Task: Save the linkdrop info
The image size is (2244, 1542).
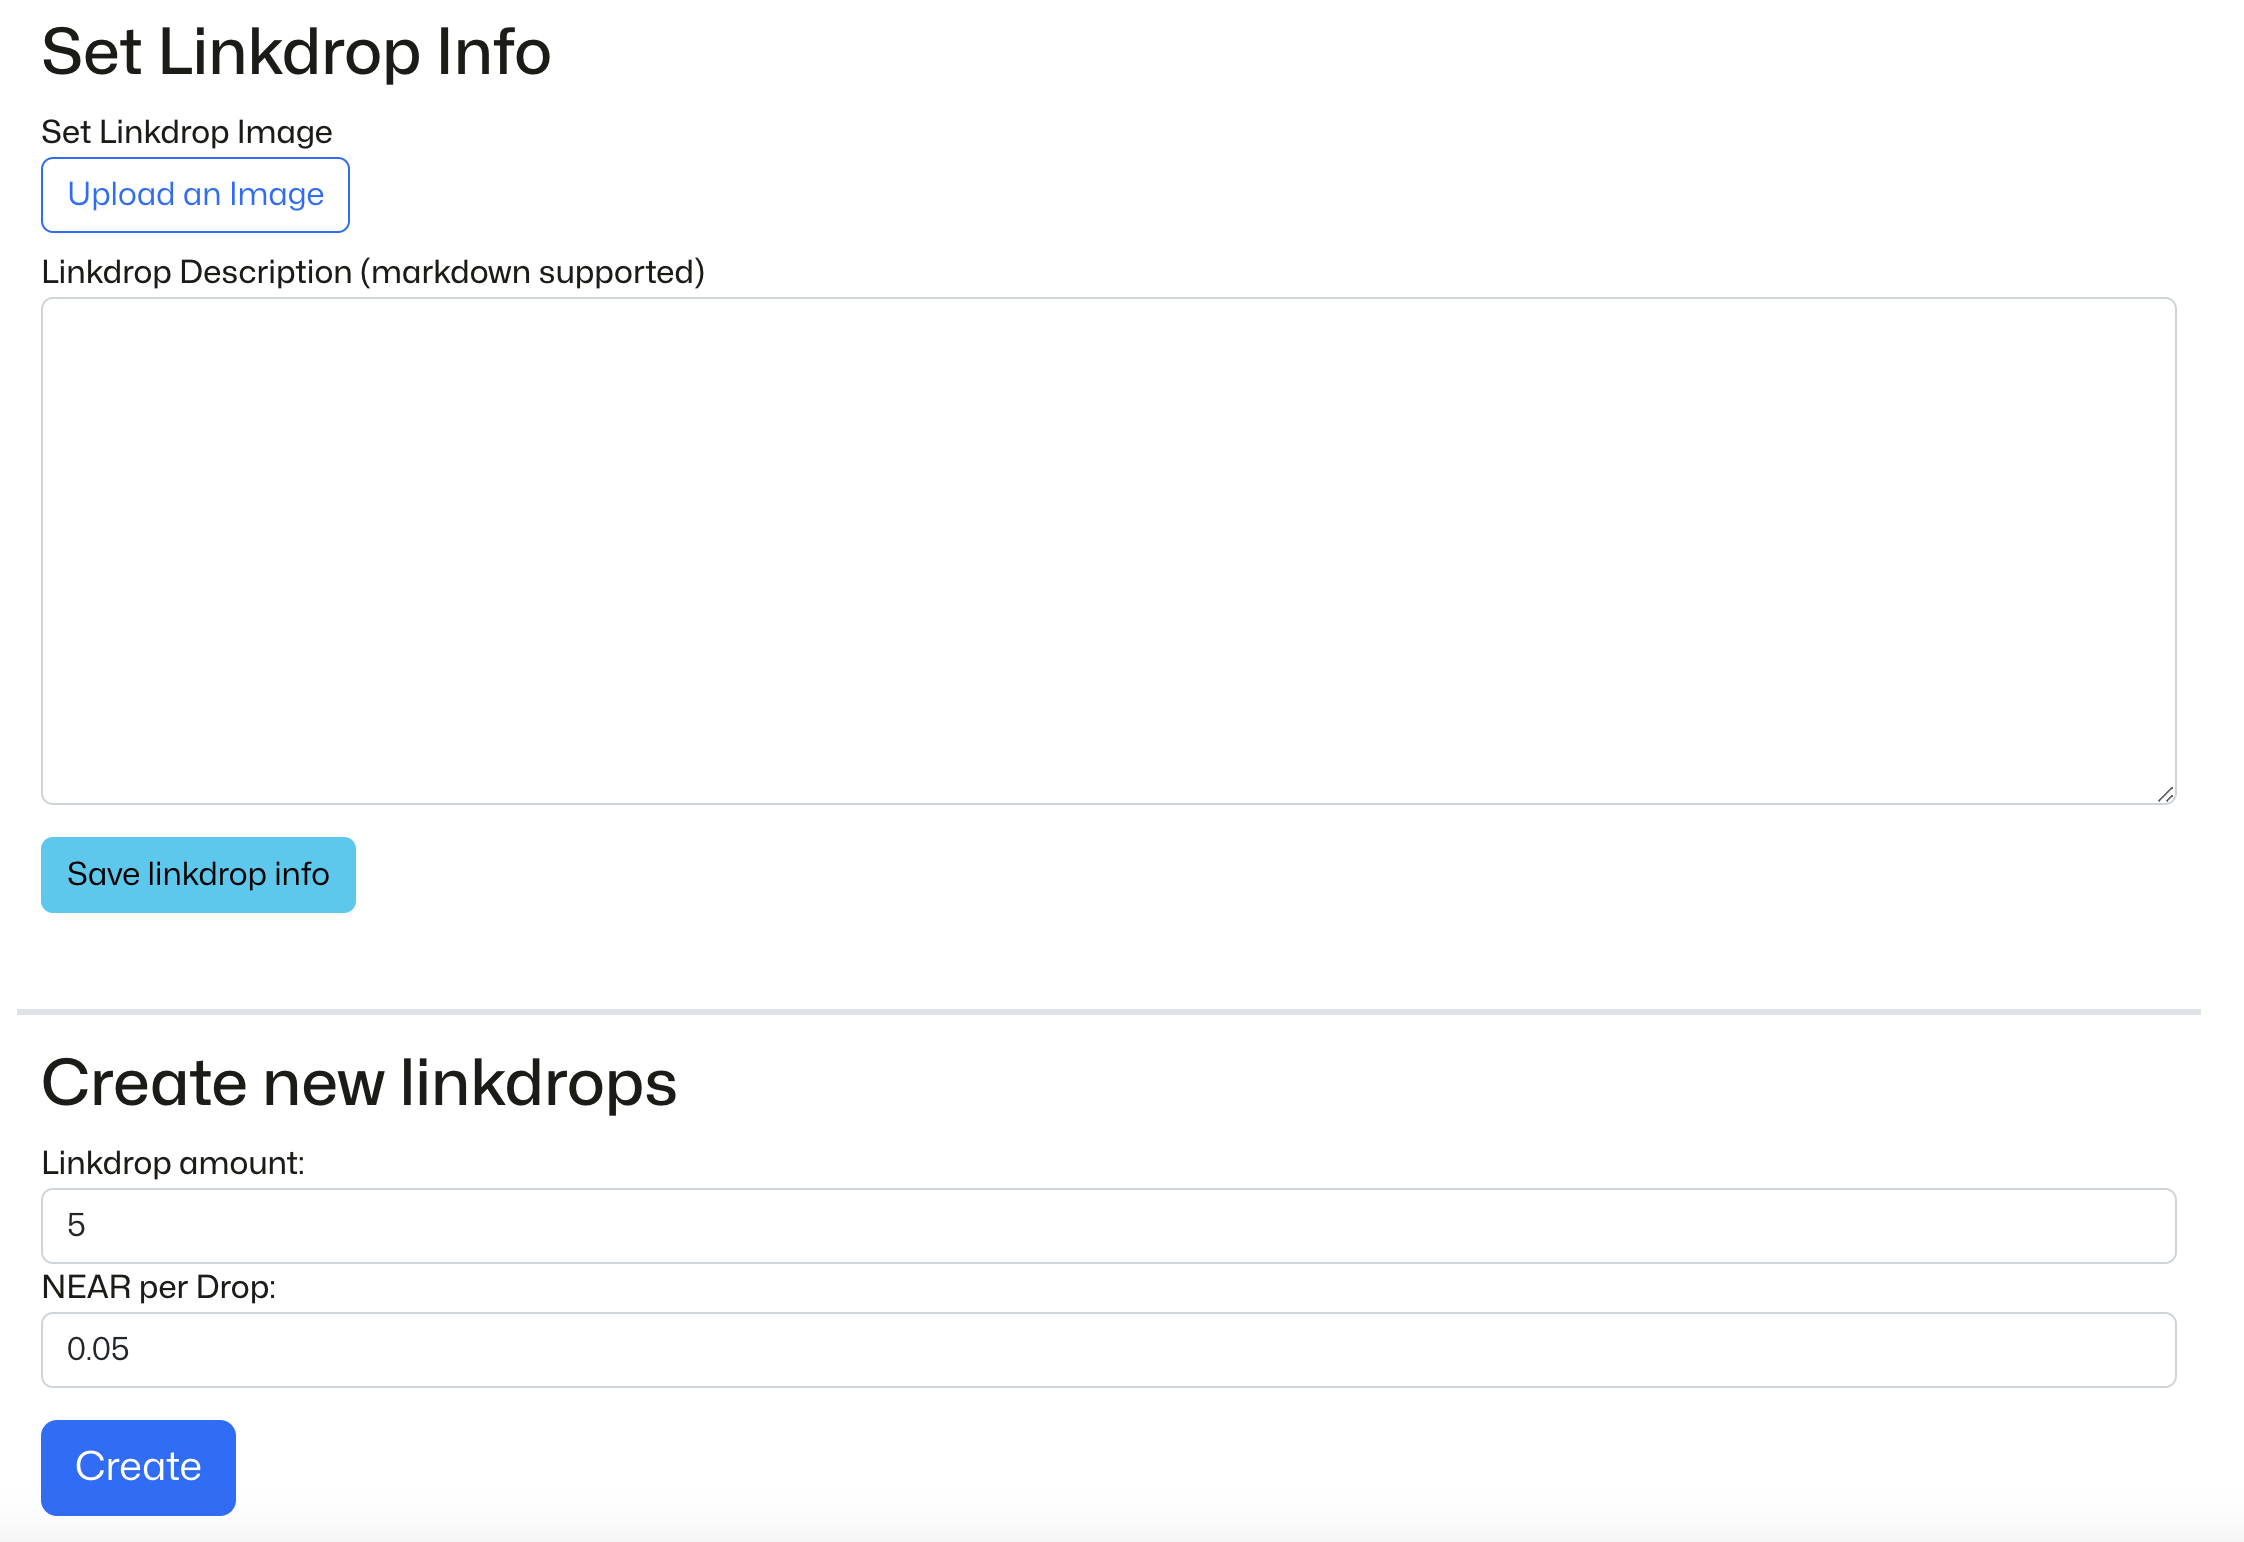Action: click(198, 875)
